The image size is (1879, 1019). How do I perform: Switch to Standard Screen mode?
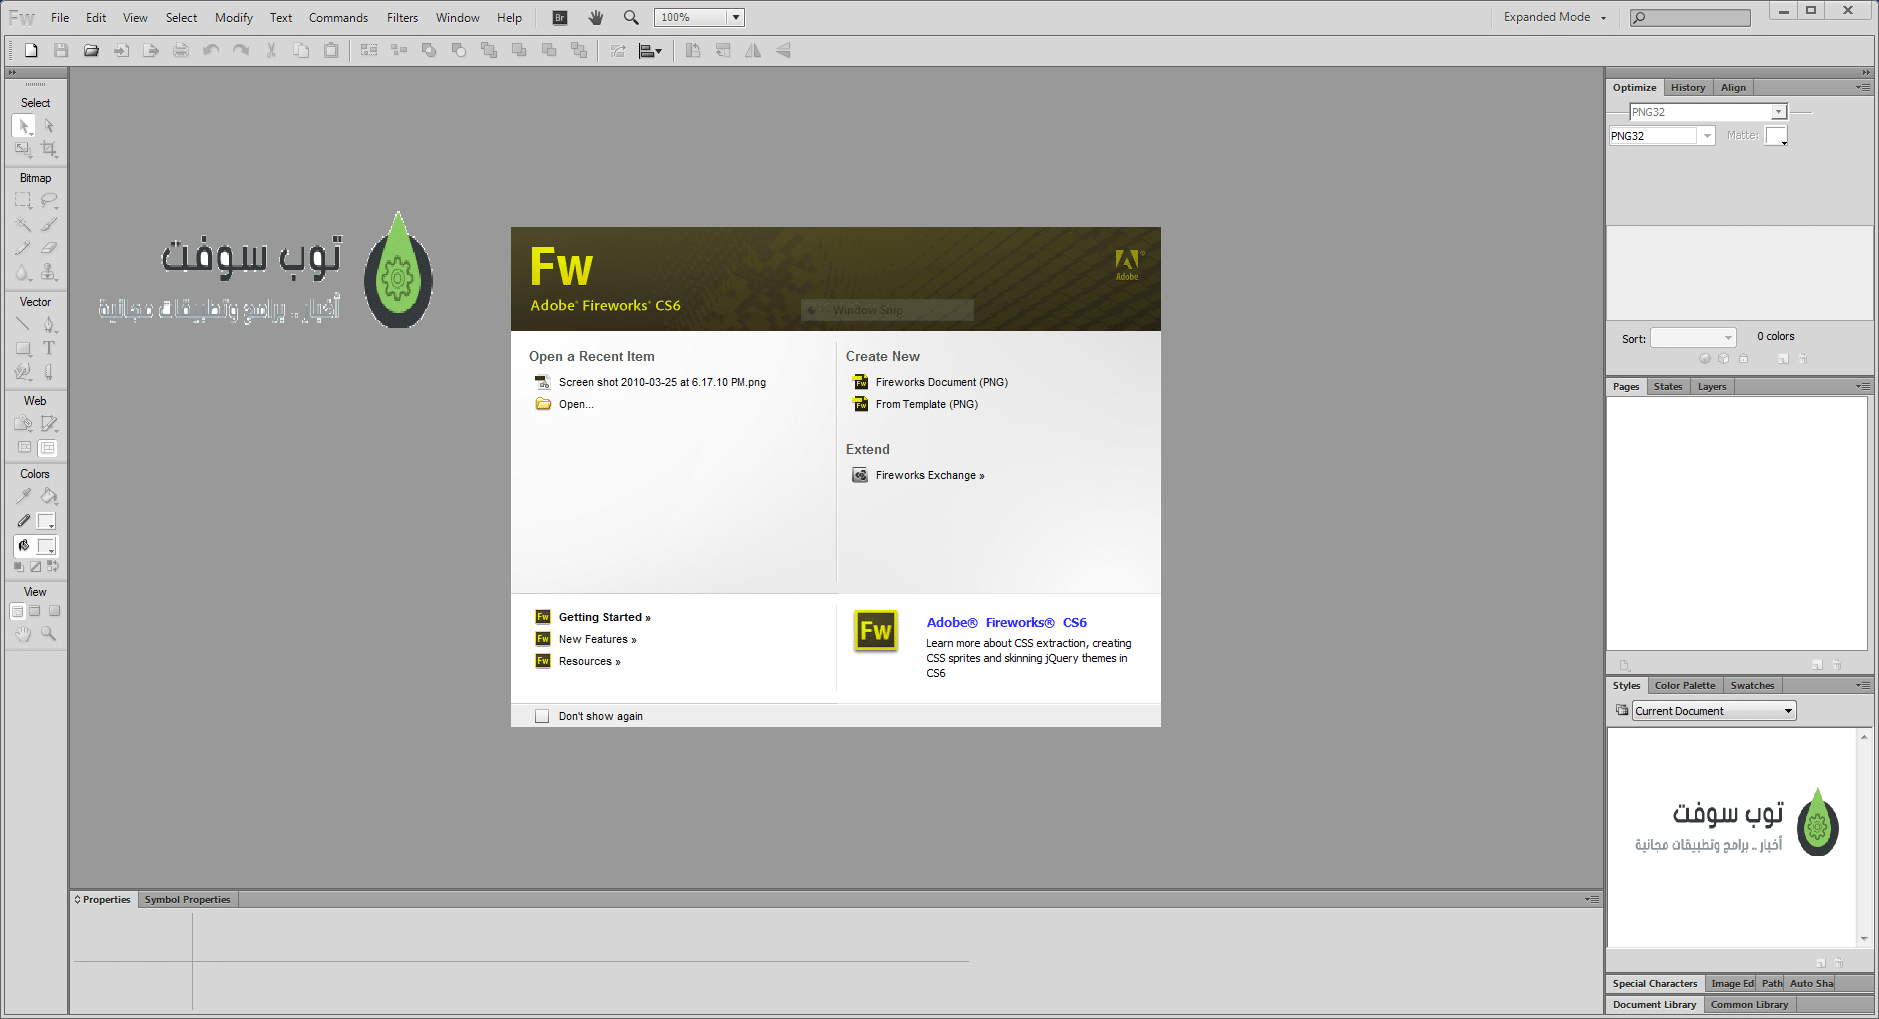(17, 611)
